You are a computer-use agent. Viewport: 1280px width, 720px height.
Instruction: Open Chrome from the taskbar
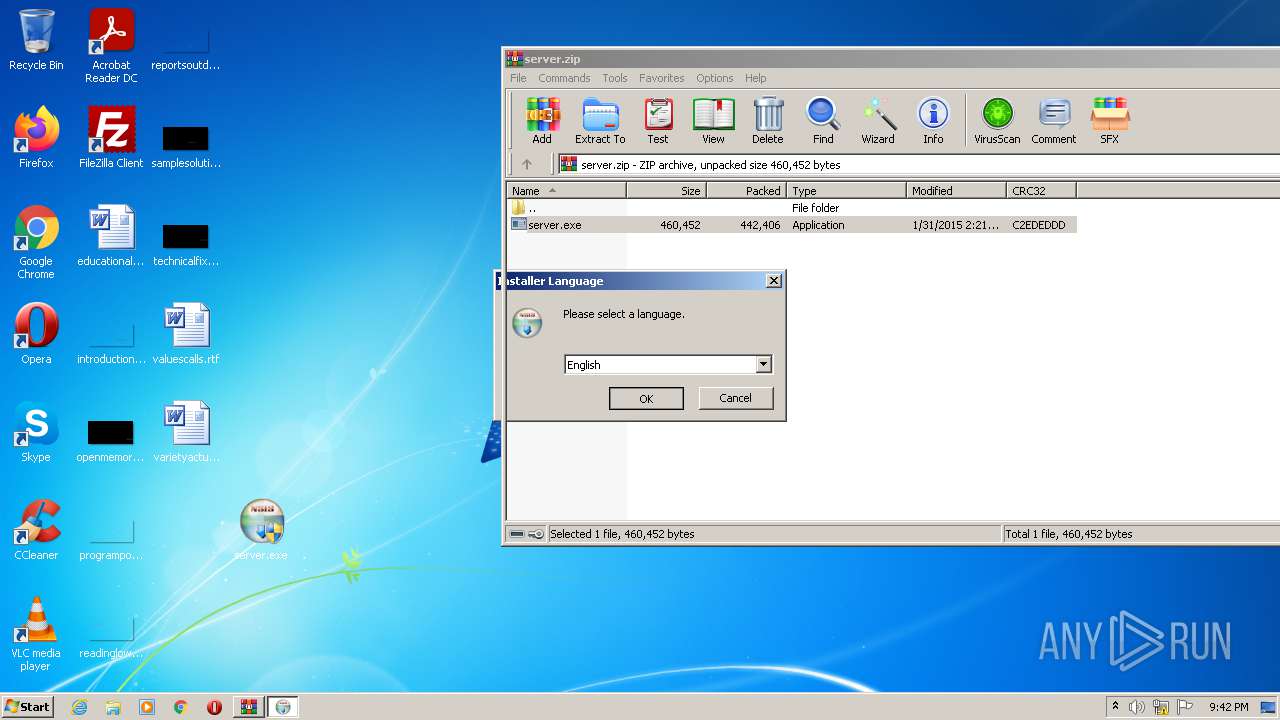tap(181, 707)
